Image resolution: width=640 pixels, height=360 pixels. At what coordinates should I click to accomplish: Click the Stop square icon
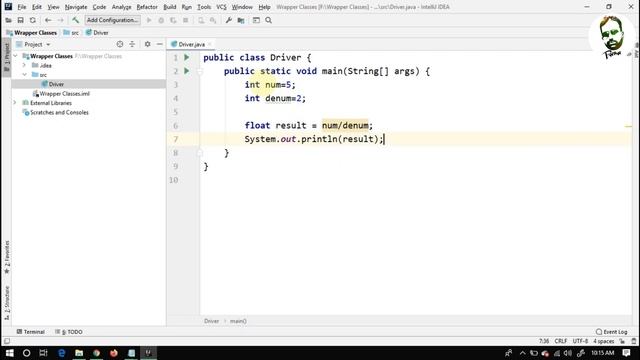(186, 20)
